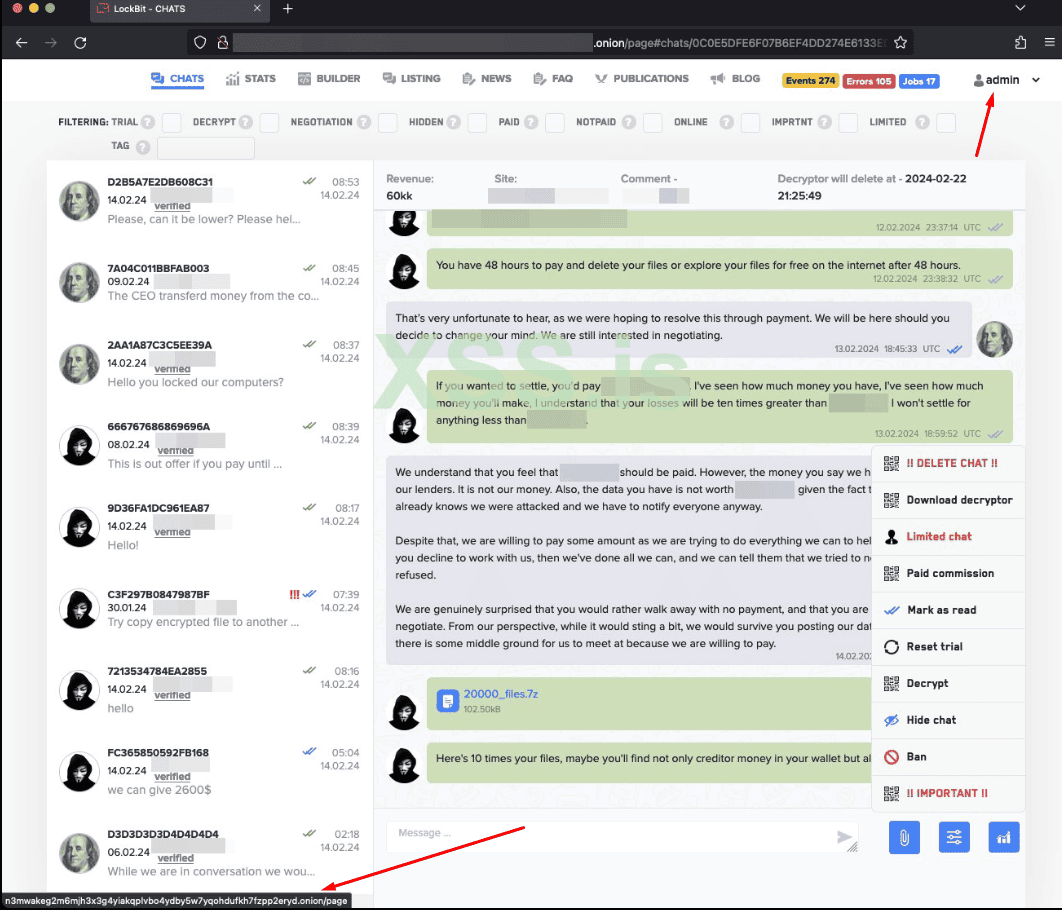Click the Jobs 17 badge
The height and width of the screenshot is (910, 1062).
[918, 81]
